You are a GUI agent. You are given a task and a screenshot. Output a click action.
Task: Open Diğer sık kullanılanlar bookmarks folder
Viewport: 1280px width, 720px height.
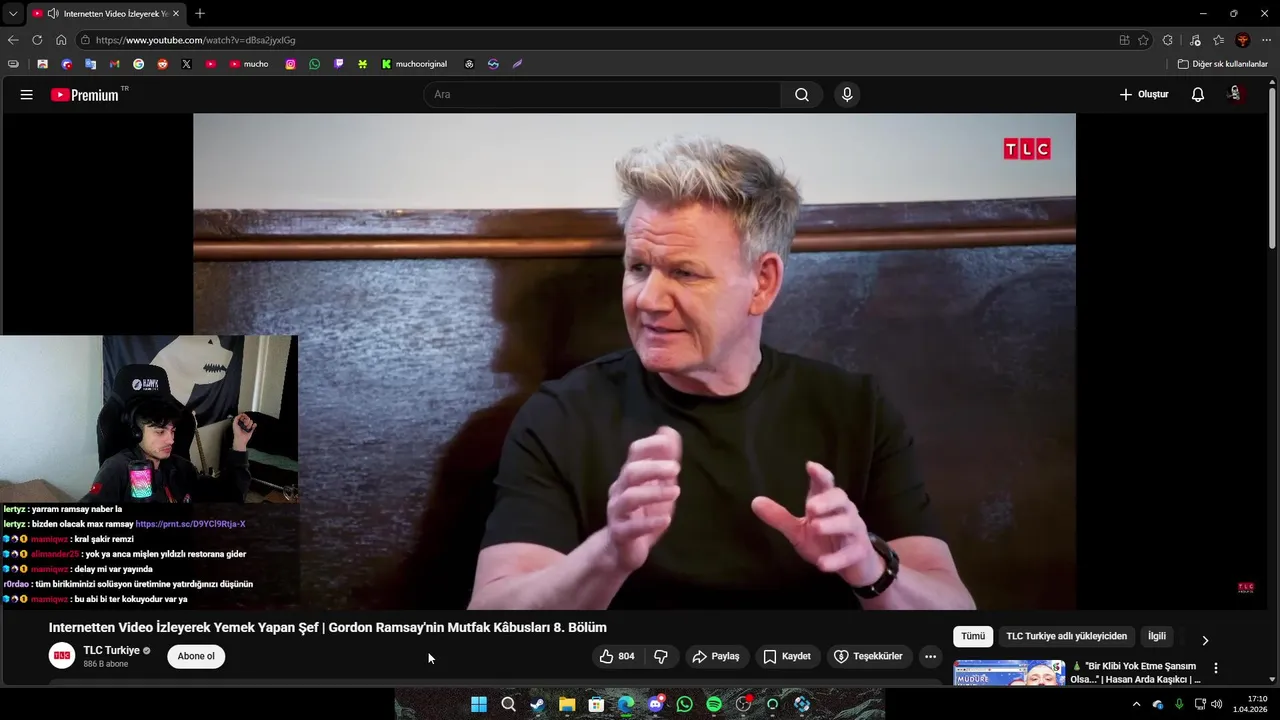coord(1222,64)
